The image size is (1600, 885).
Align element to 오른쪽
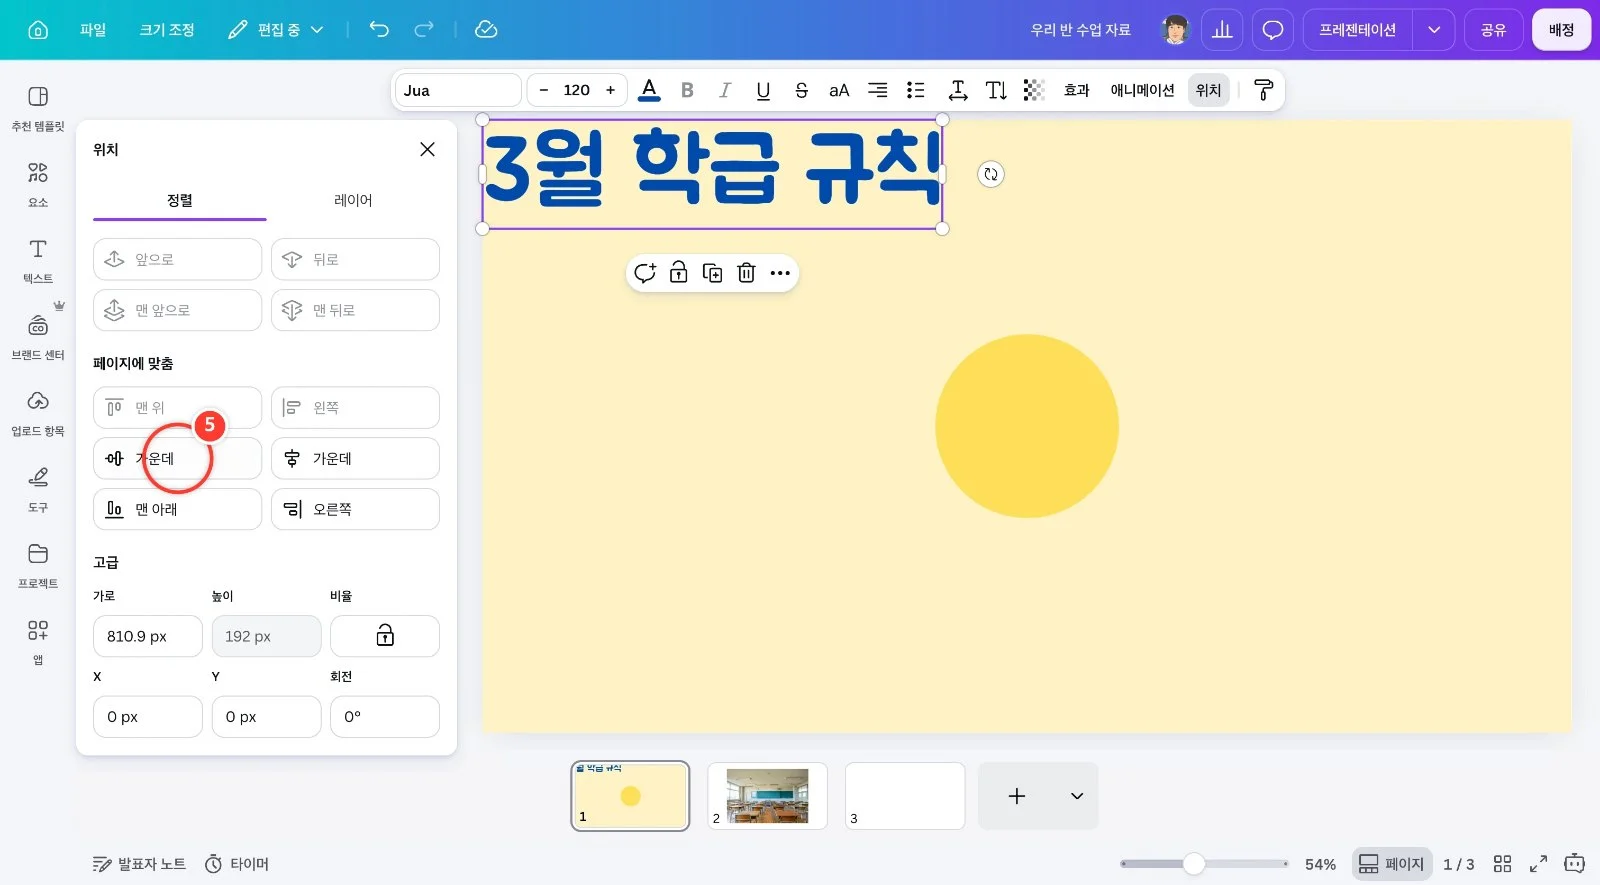coord(355,509)
